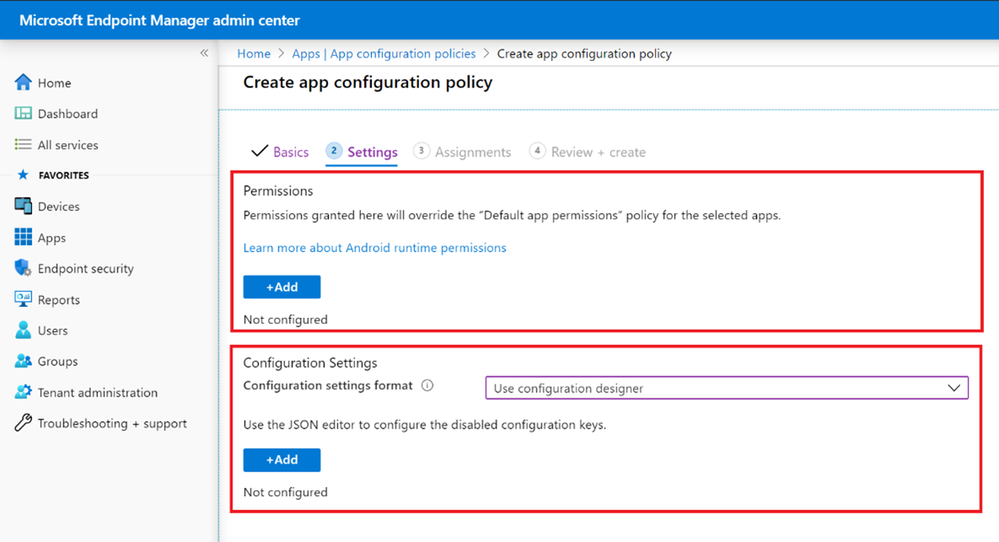Open the Groups icon in sidebar
Image resolution: width=999 pixels, height=542 pixels.
[23, 361]
